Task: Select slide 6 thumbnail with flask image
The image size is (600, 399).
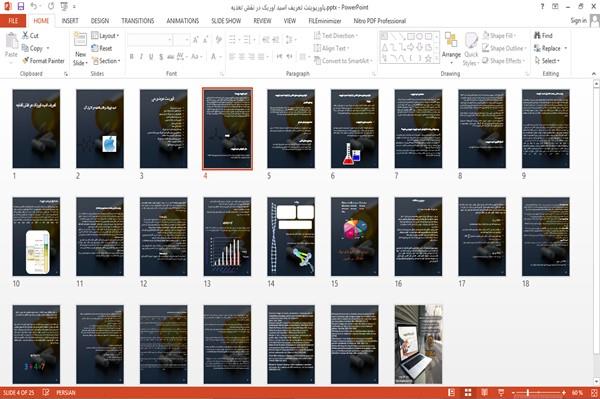Action: [x=355, y=129]
